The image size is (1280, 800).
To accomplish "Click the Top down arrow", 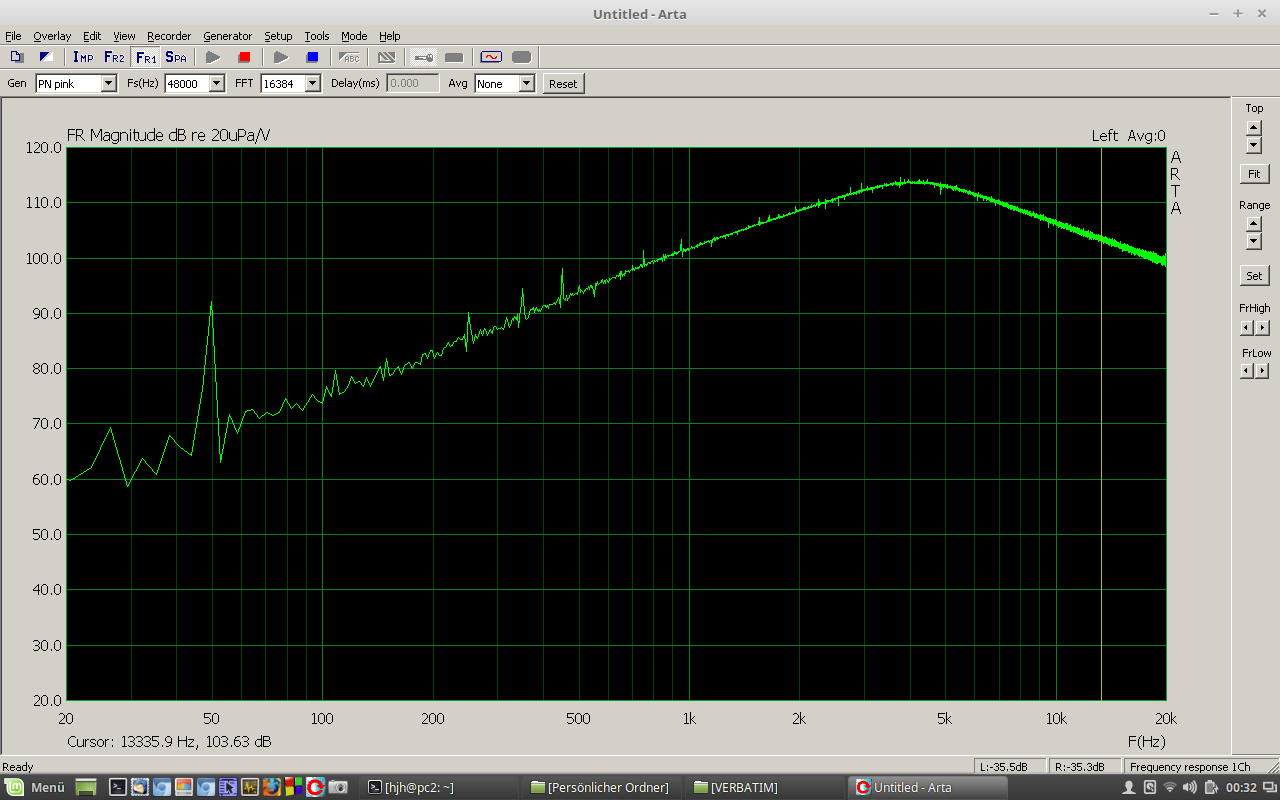I will tap(1254, 144).
